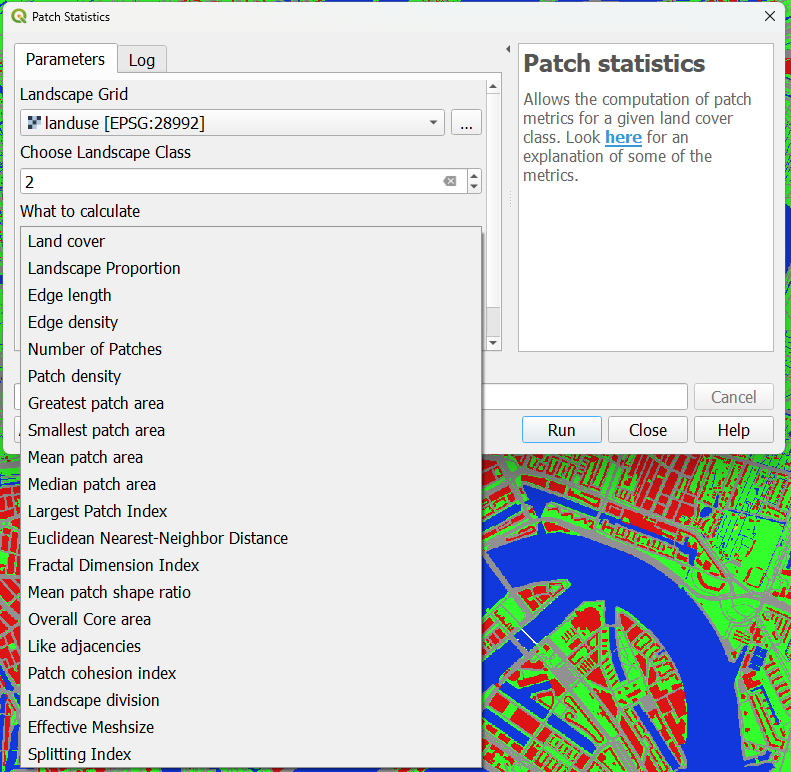Close the Patch Statistics window
The image size is (791, 772).
(769, 17)
